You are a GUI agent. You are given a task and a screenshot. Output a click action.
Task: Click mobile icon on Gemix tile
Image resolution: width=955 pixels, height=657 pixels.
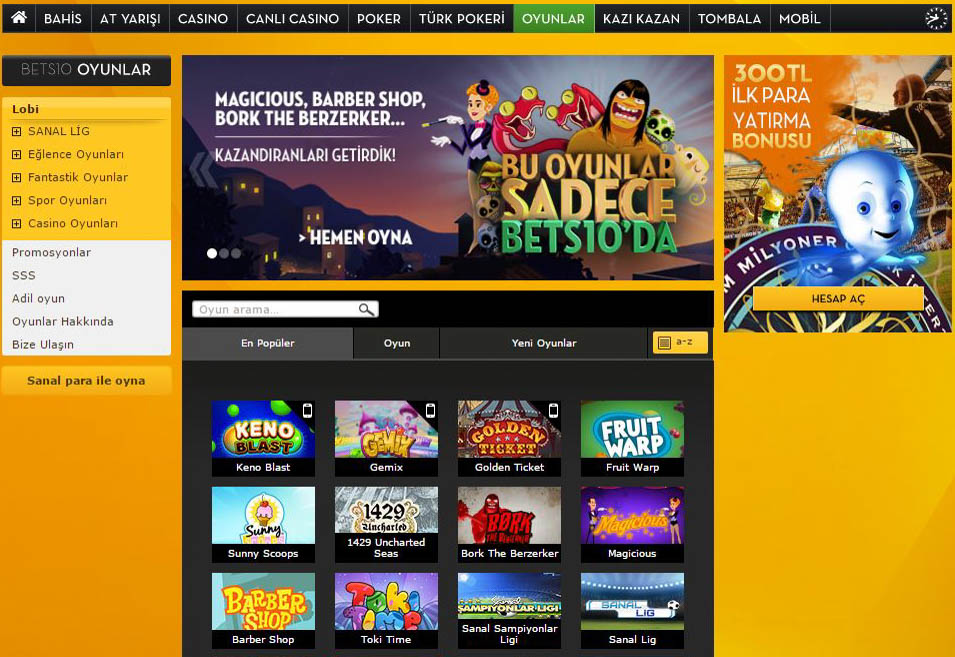[x=431, y=410]
